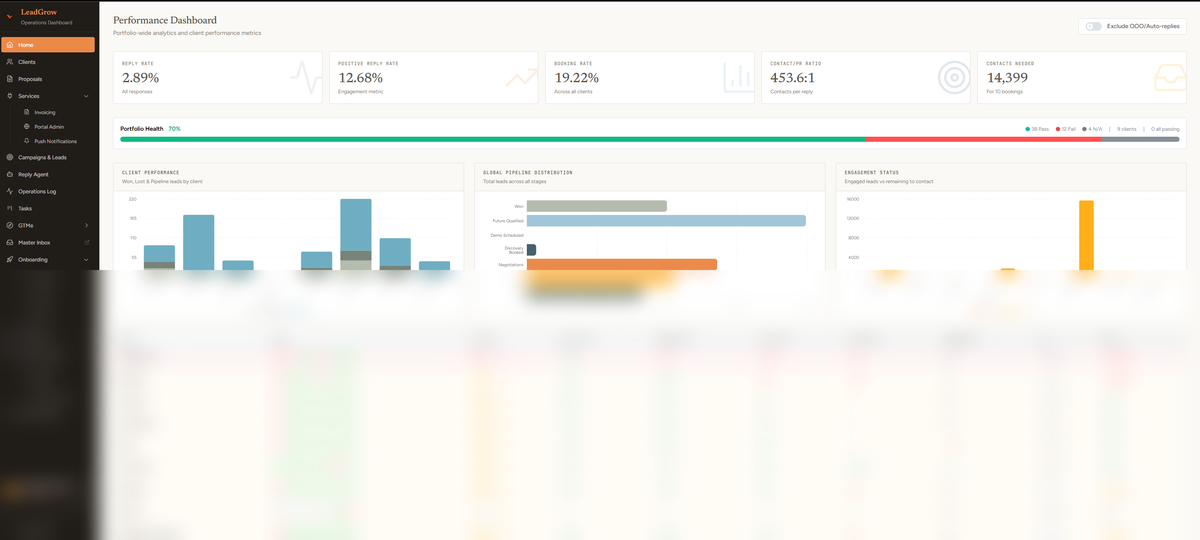Click Global Pipeline Distribution title

tap(528, 172)
